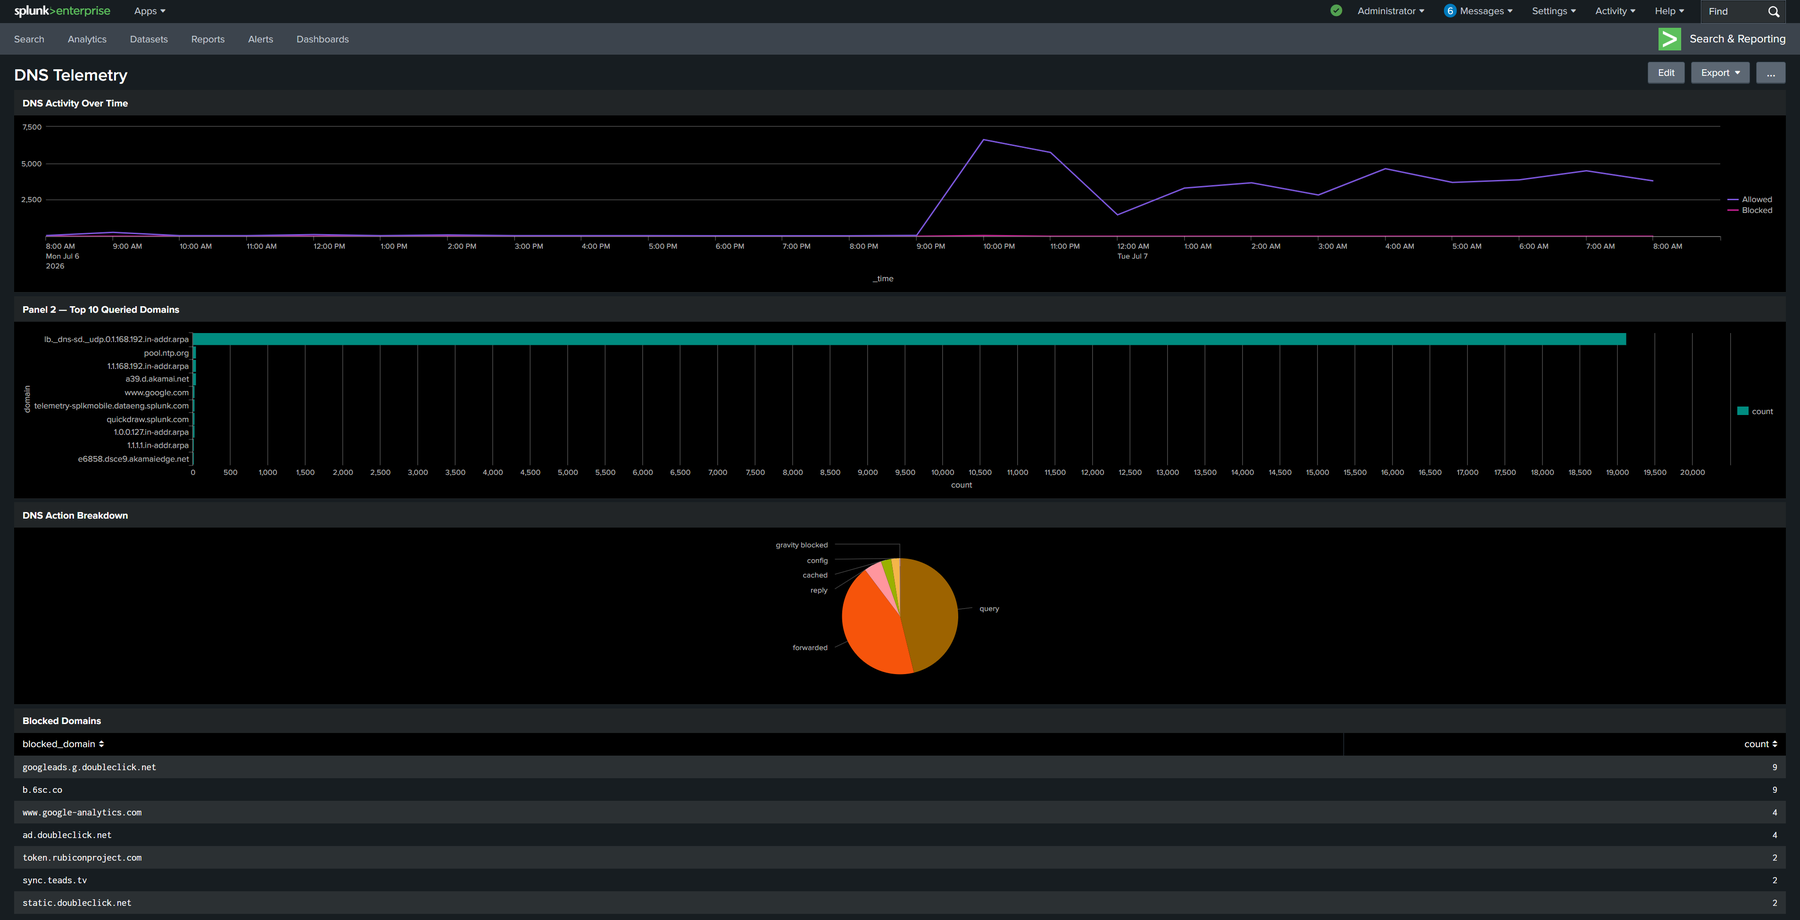Click the token.rubiconproject.com row
Image resolution: width=1800 pixels, height=920 pixels.
899,858
